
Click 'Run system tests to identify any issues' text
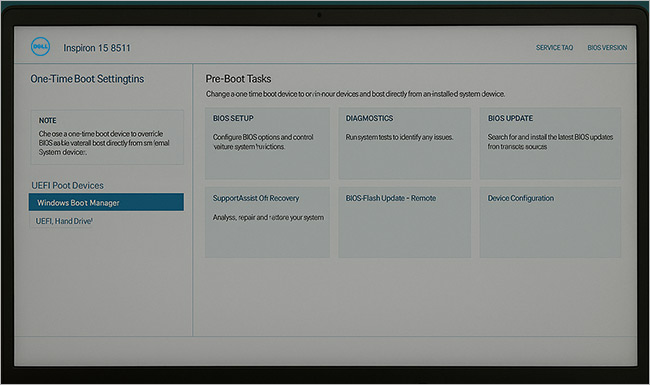tap(399, 137)
